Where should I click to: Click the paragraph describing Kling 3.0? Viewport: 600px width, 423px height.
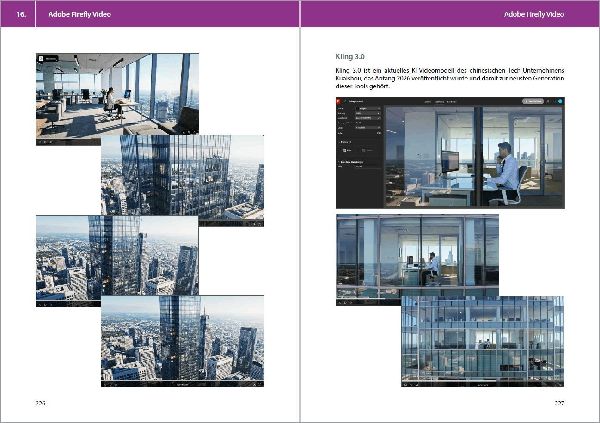(450, 78)
